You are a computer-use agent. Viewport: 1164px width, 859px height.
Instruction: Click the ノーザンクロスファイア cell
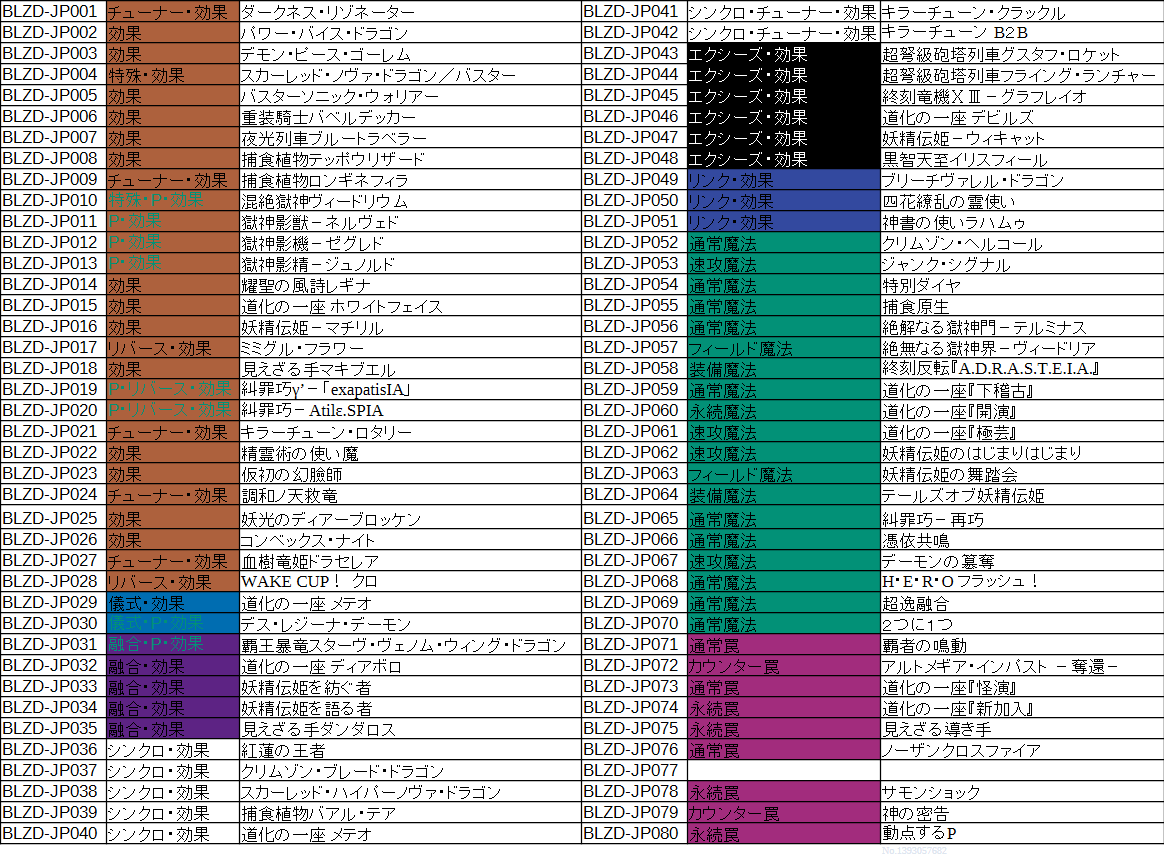(1020, 750)
